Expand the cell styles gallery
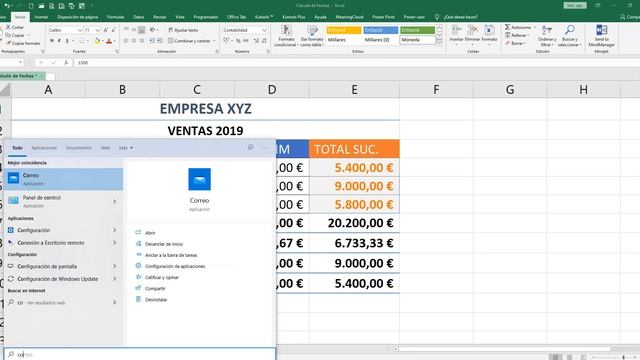 [x=440, y=42]
